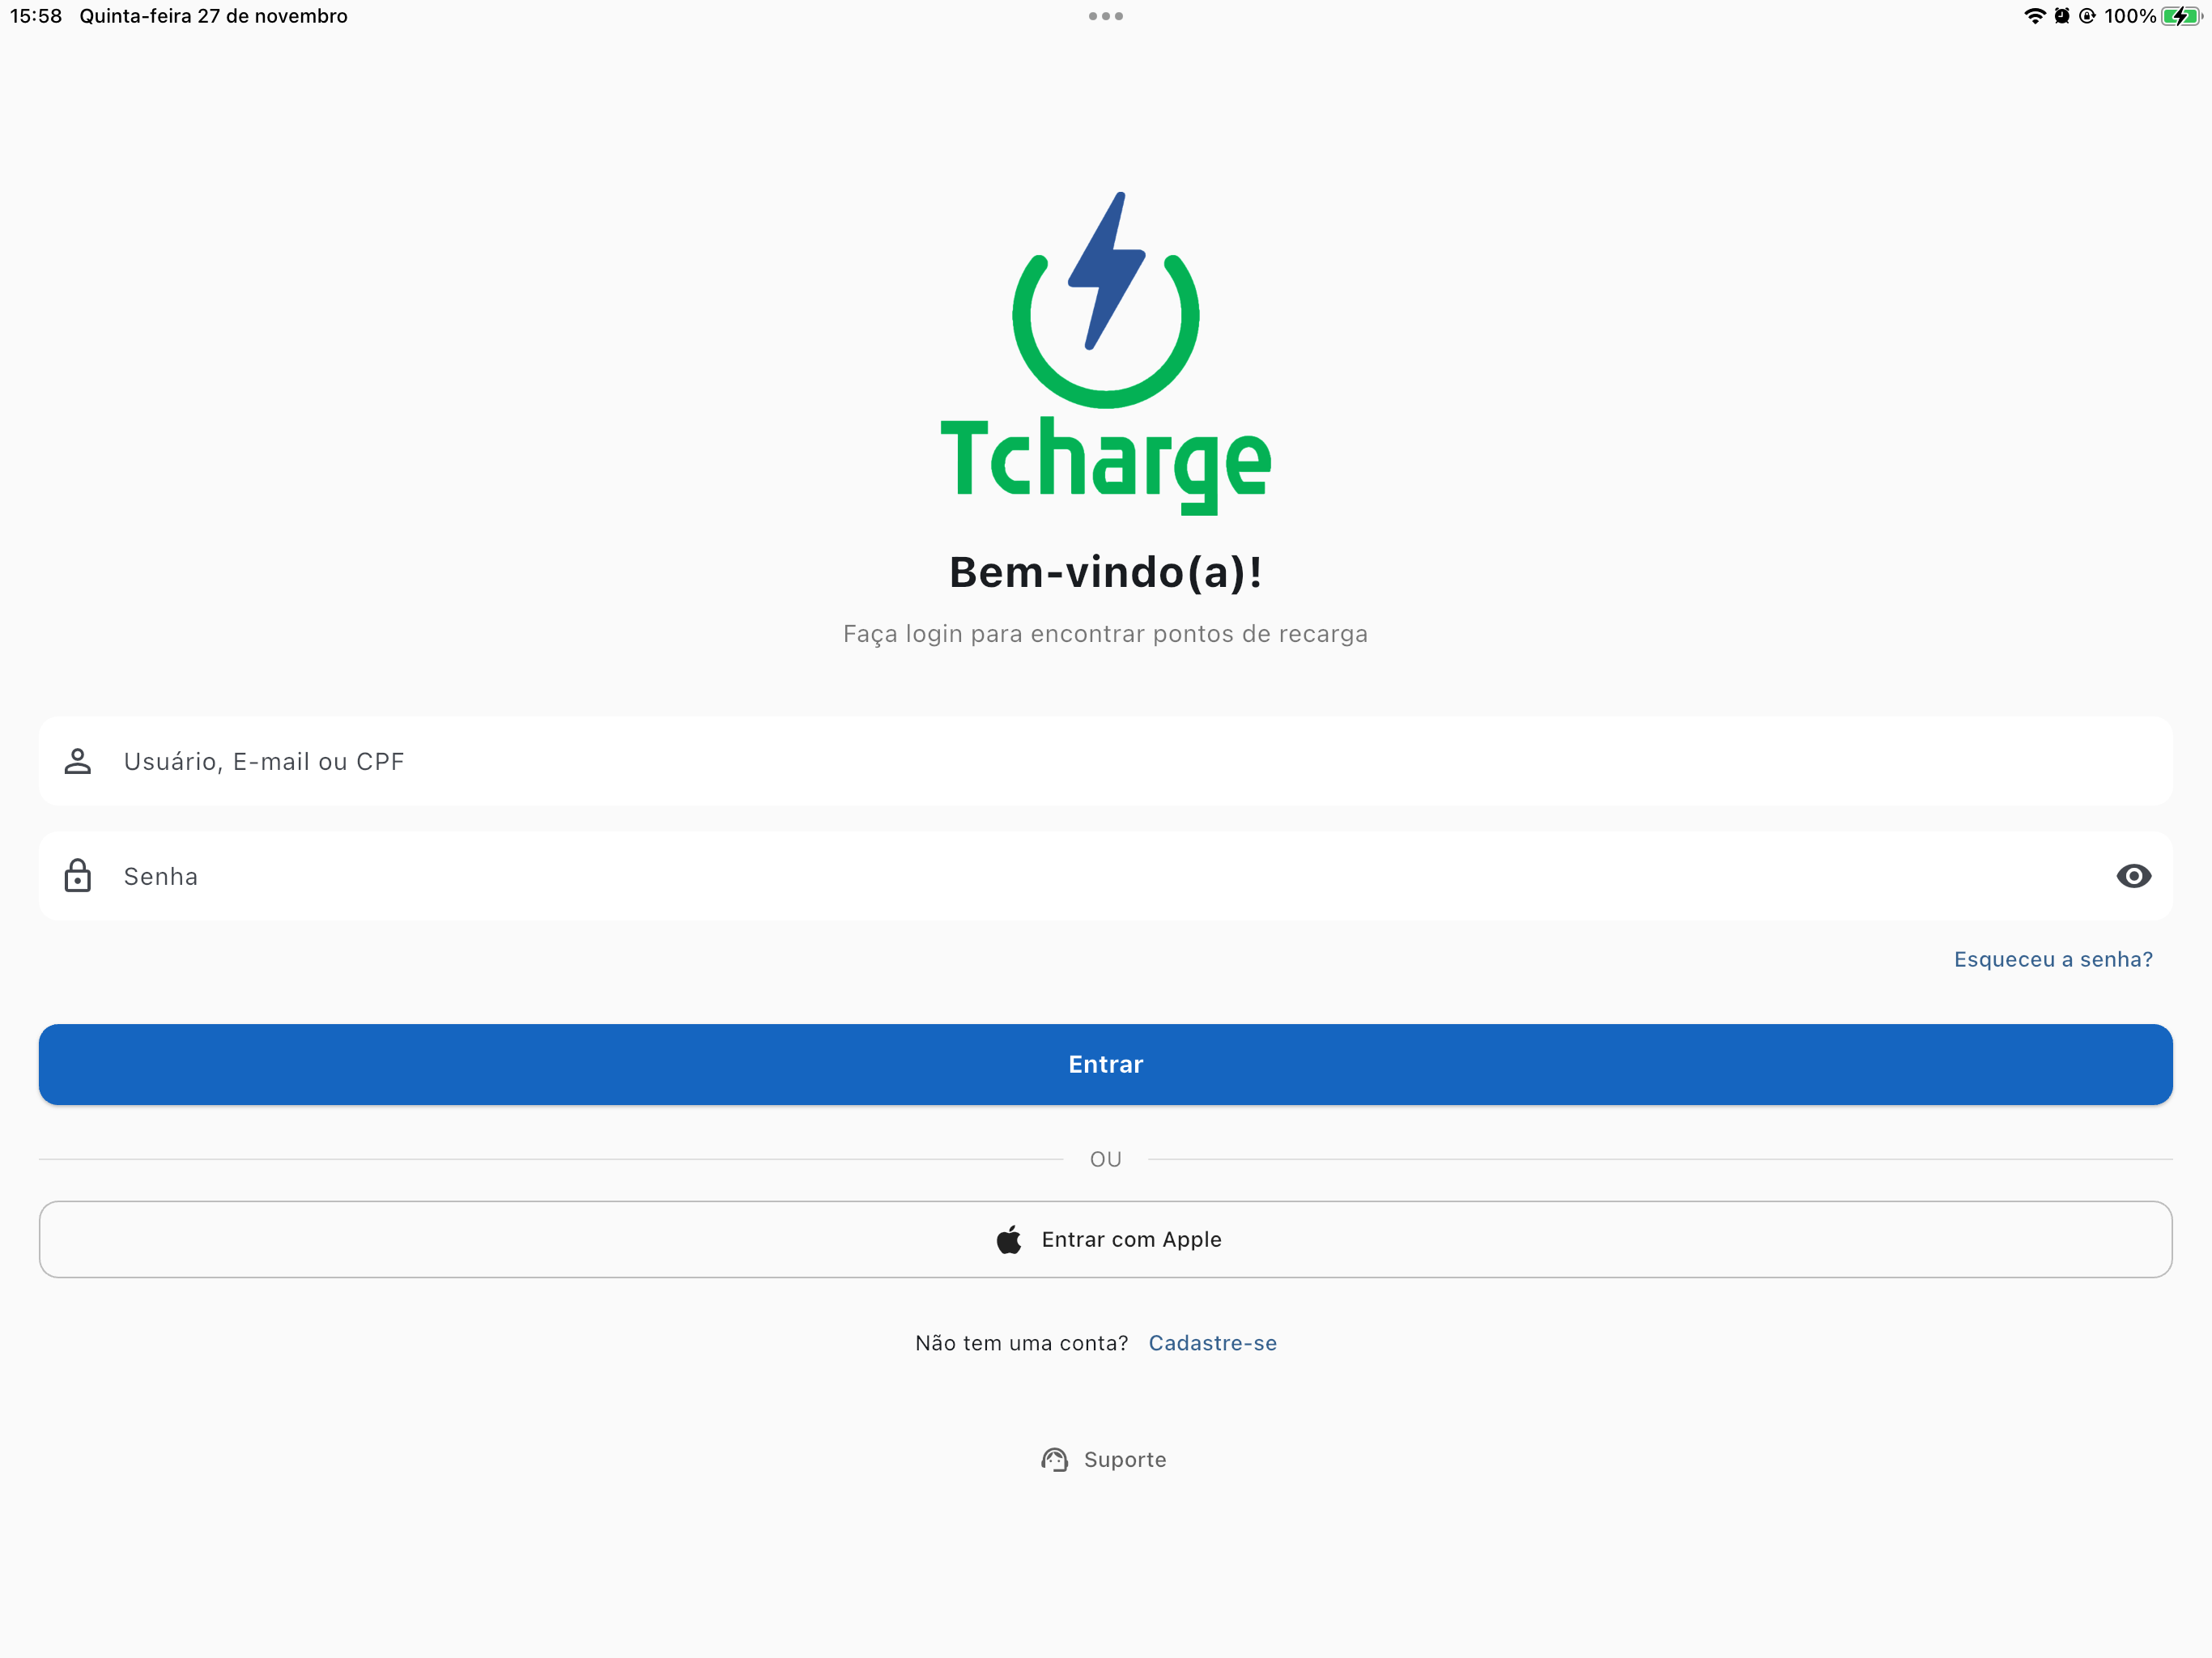Open the three-dot multitasking menu at top
Image resolution: width=2212 pixels, height=1658 pixels.
1105,16
